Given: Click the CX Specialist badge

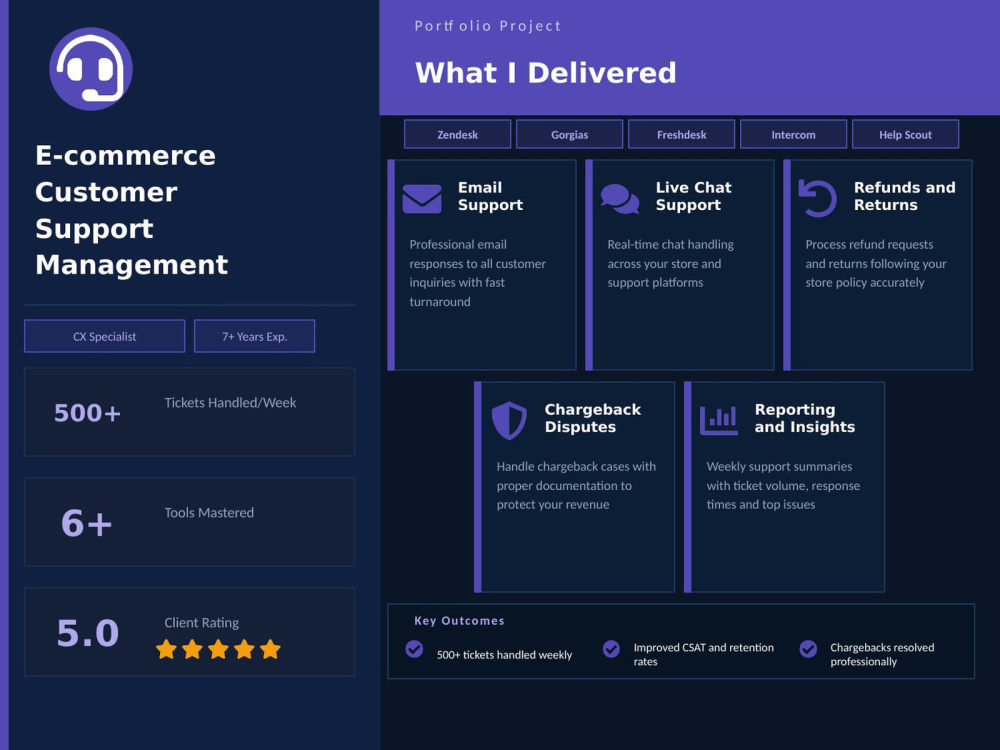Looking at the screenshot, I should pos(105,336).
